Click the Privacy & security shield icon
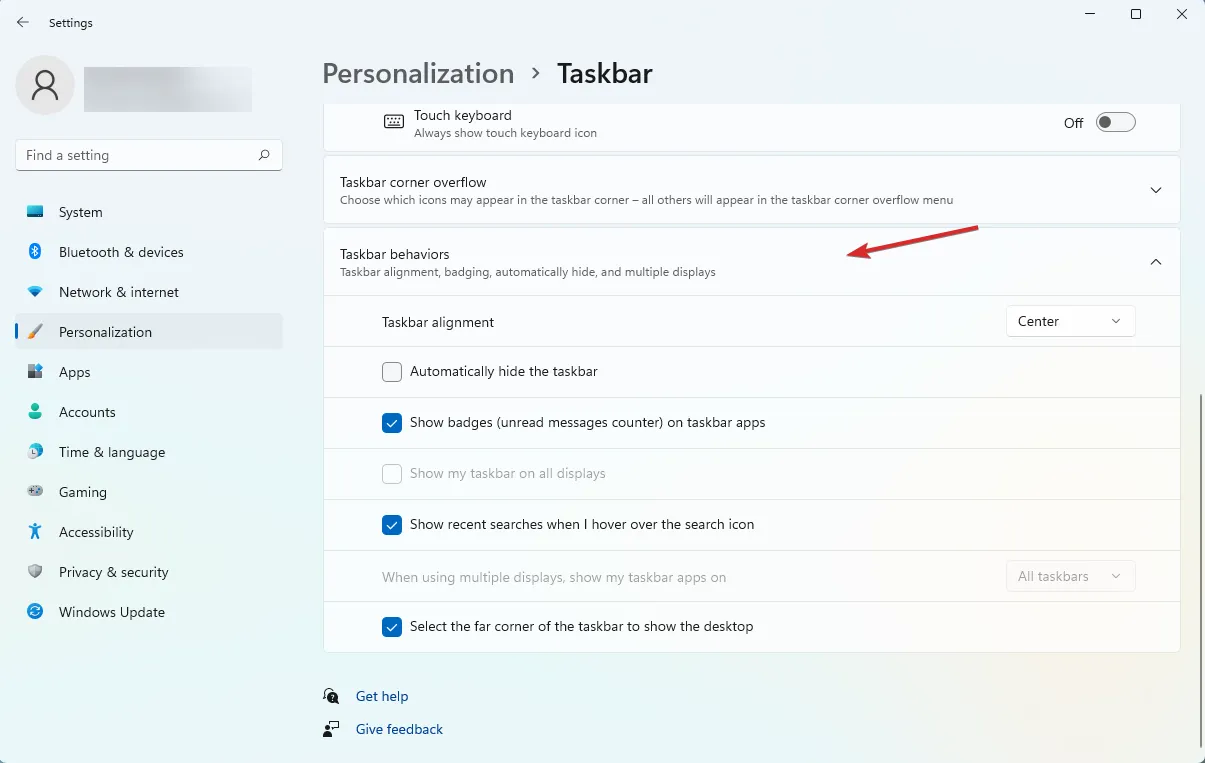Viewport: 1205px width, 763px height. [35, 572]
